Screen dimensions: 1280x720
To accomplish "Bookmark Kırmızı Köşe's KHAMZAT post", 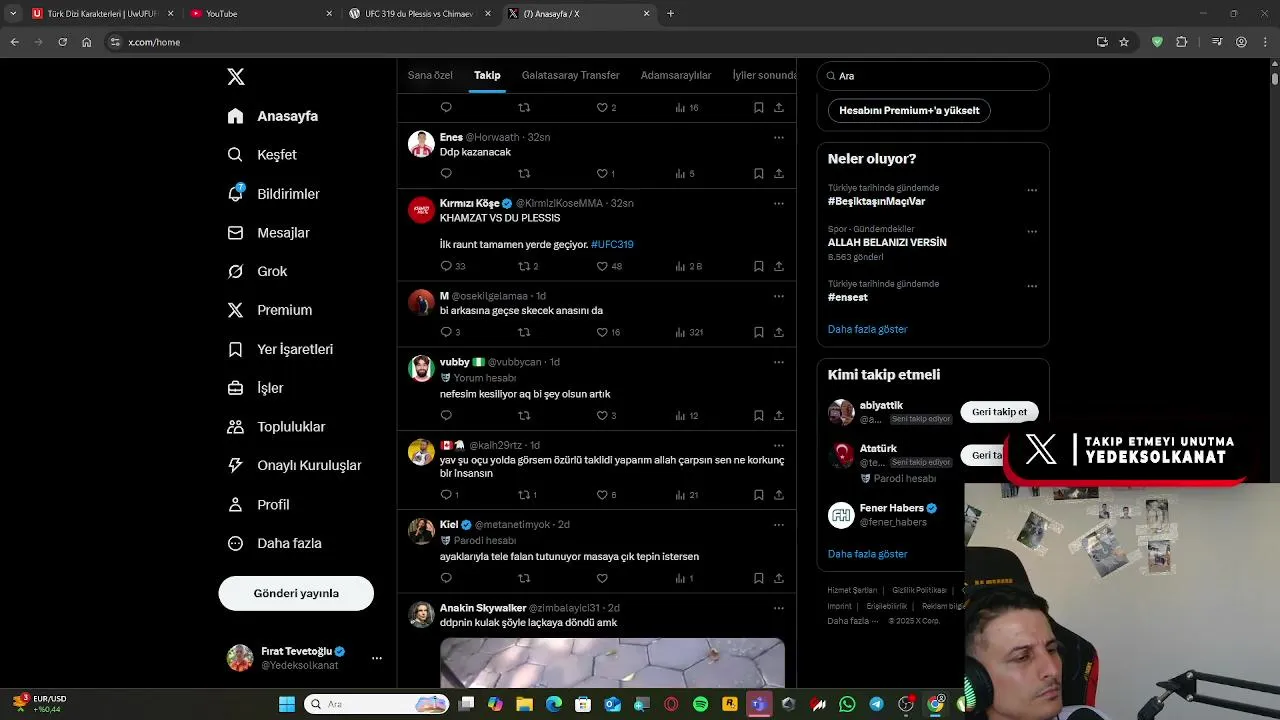I will click(759, 267).
